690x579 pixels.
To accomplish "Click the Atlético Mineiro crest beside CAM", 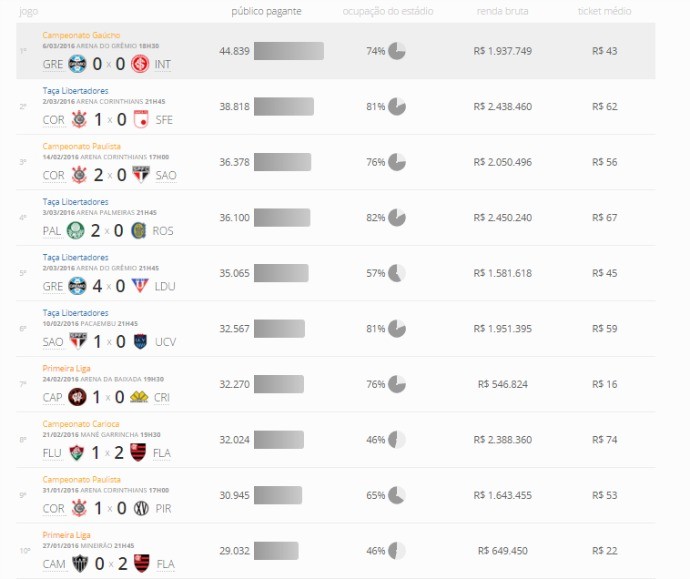I will pyautogui.click(x=79, y=564).
